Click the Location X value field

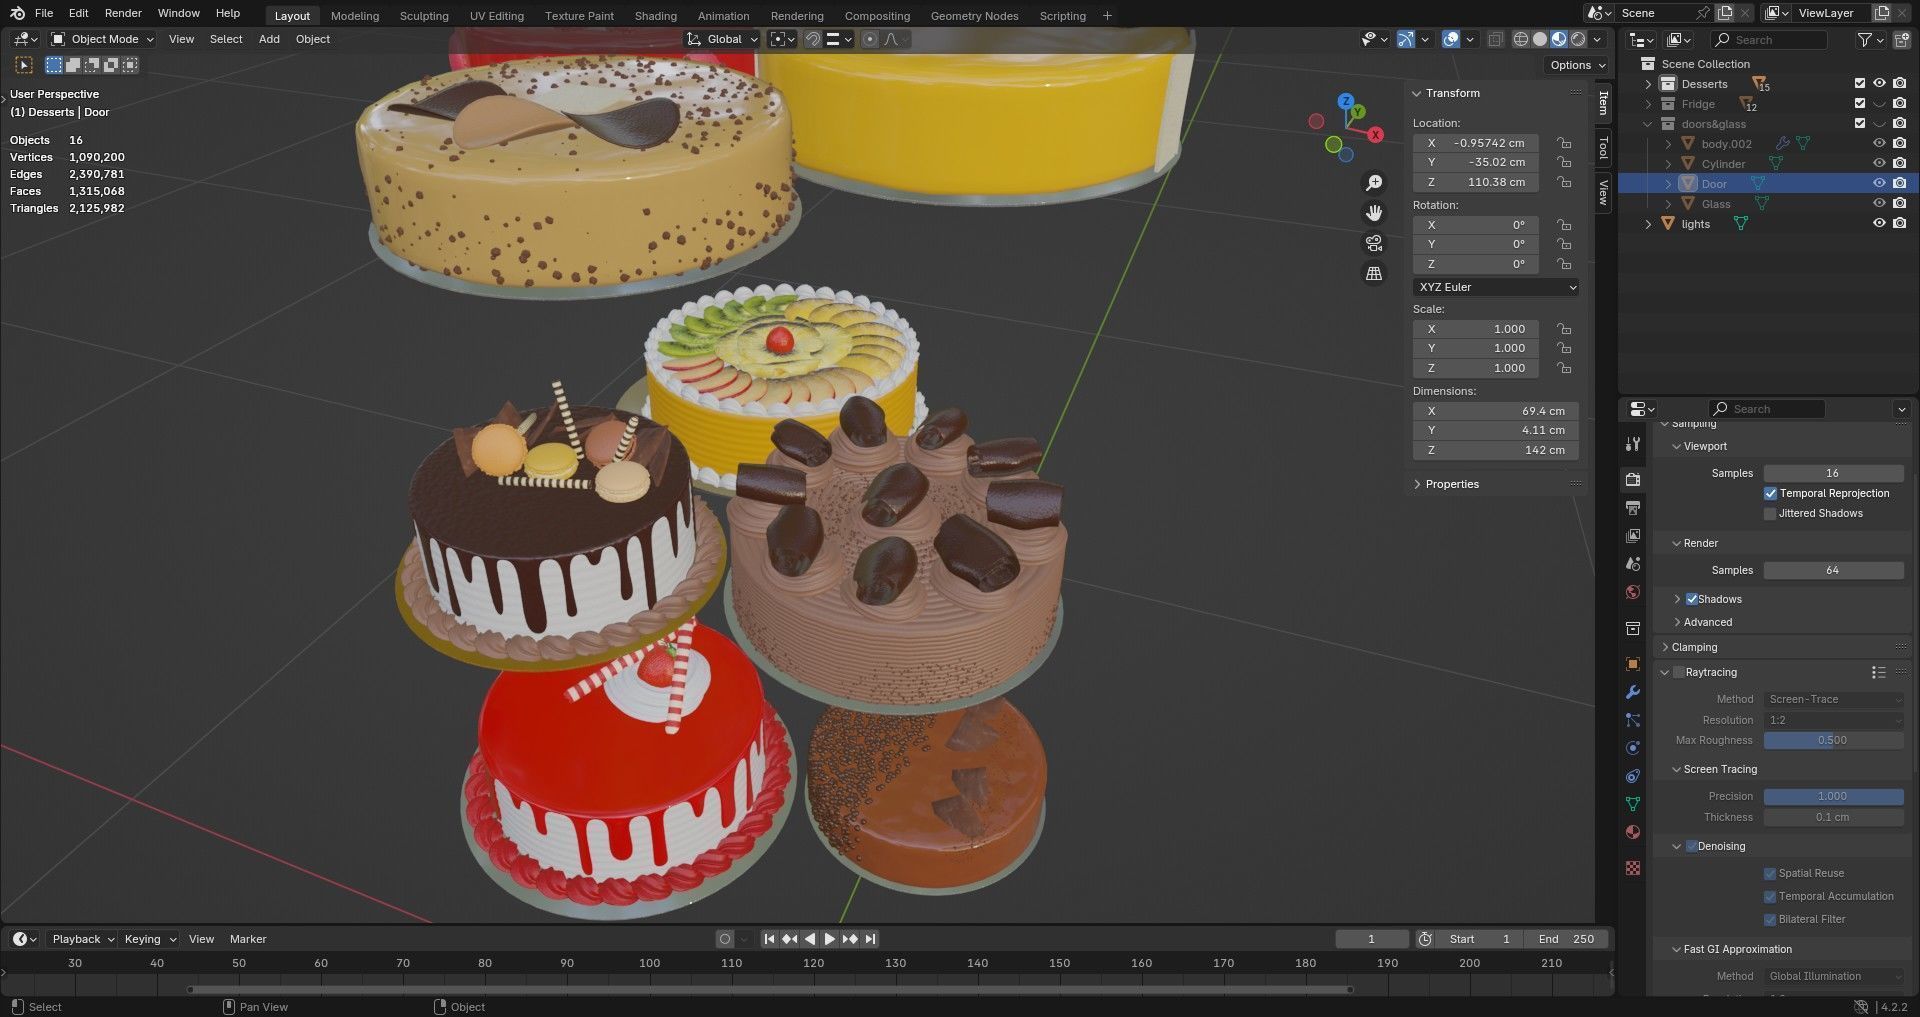1476,143
